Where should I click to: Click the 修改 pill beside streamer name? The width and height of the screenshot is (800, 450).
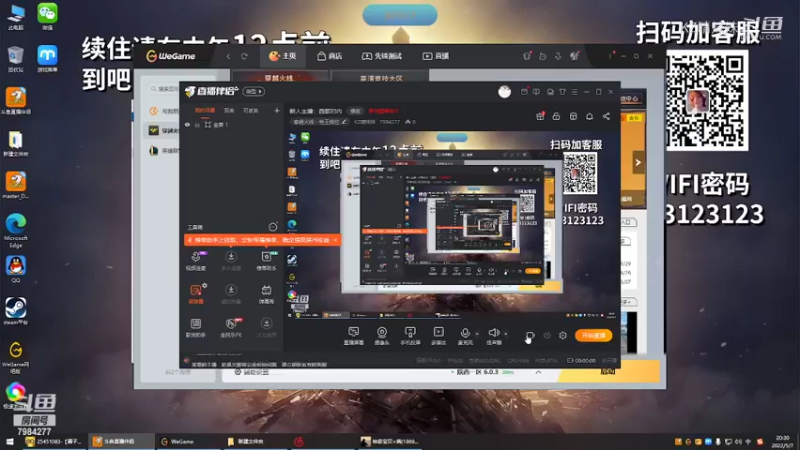(x=355, y=111)
